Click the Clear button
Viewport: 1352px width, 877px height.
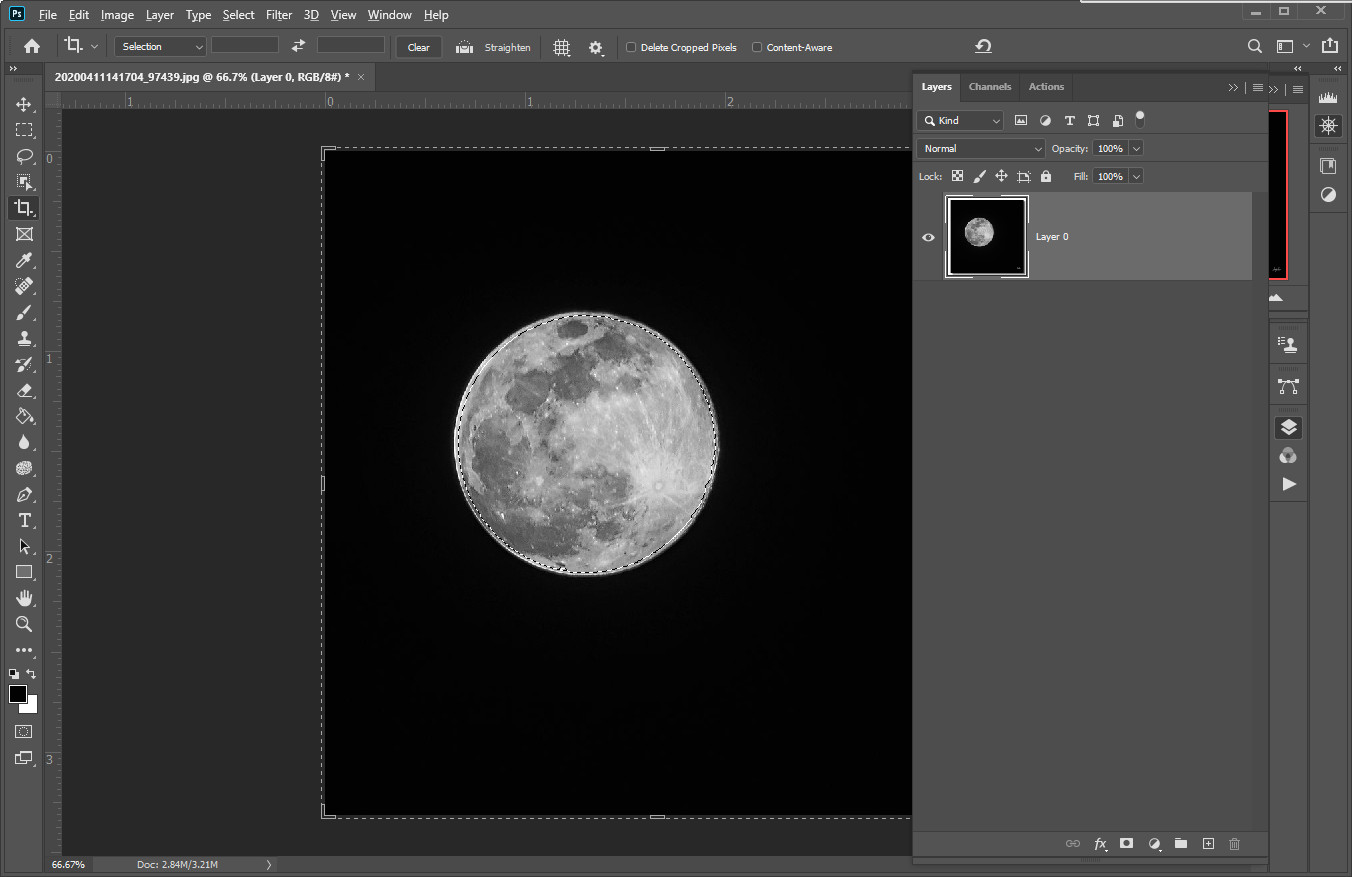419,47
